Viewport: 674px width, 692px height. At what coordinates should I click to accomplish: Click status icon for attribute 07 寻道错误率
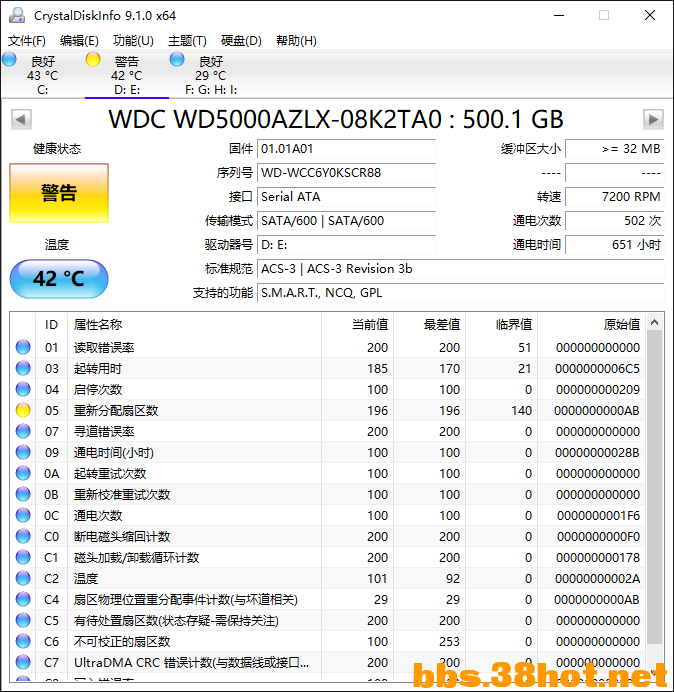click(x=23, y=431)
